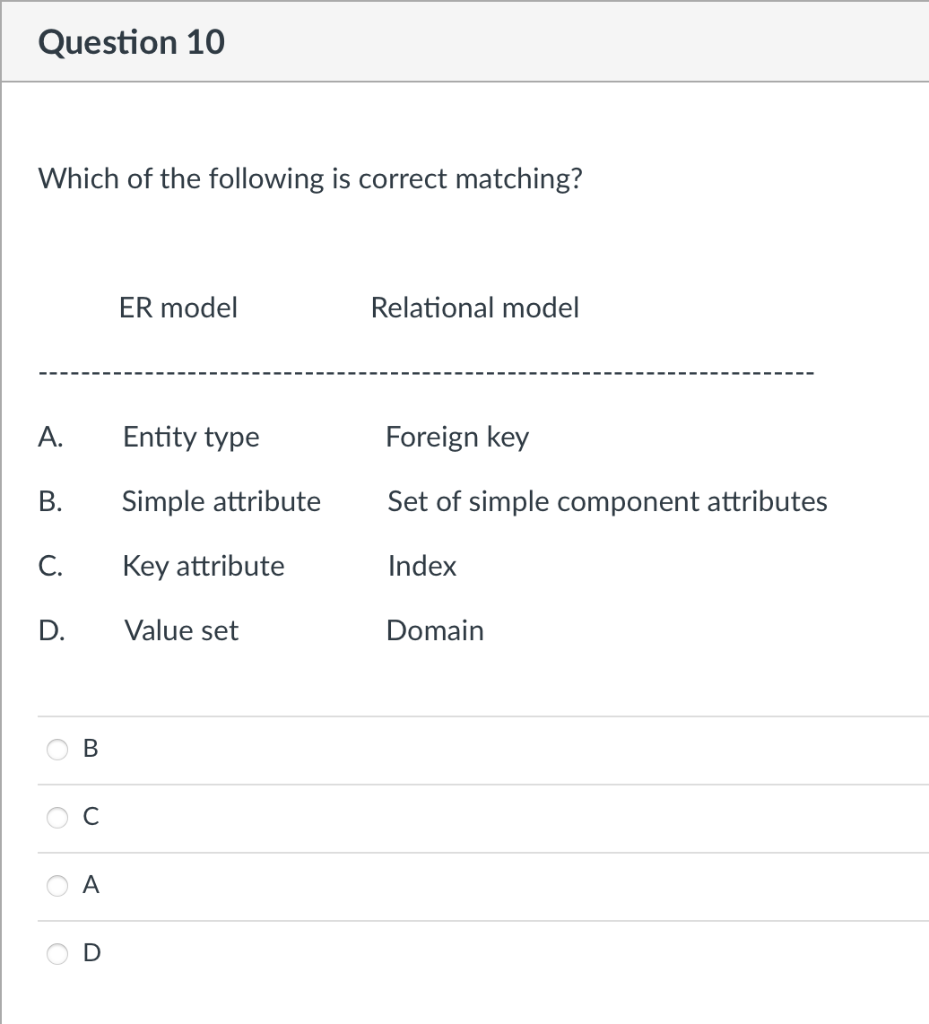929x1024 pixels.
Task: Click row letter 'D.' beside Value set
Action: 52,631
